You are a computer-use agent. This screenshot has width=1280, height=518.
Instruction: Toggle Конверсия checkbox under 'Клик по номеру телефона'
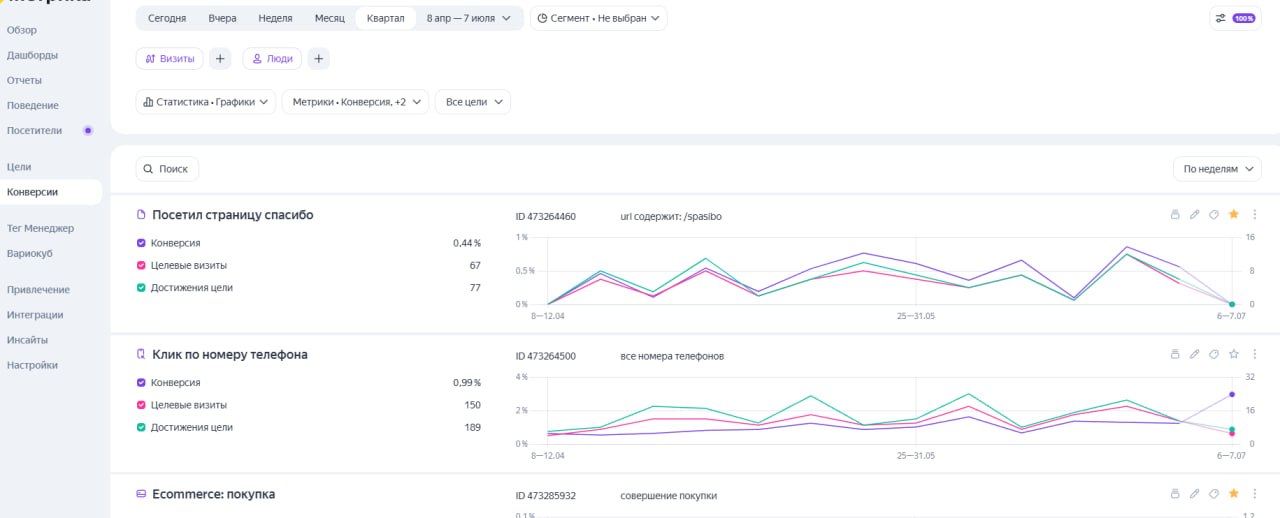point(141,383)
